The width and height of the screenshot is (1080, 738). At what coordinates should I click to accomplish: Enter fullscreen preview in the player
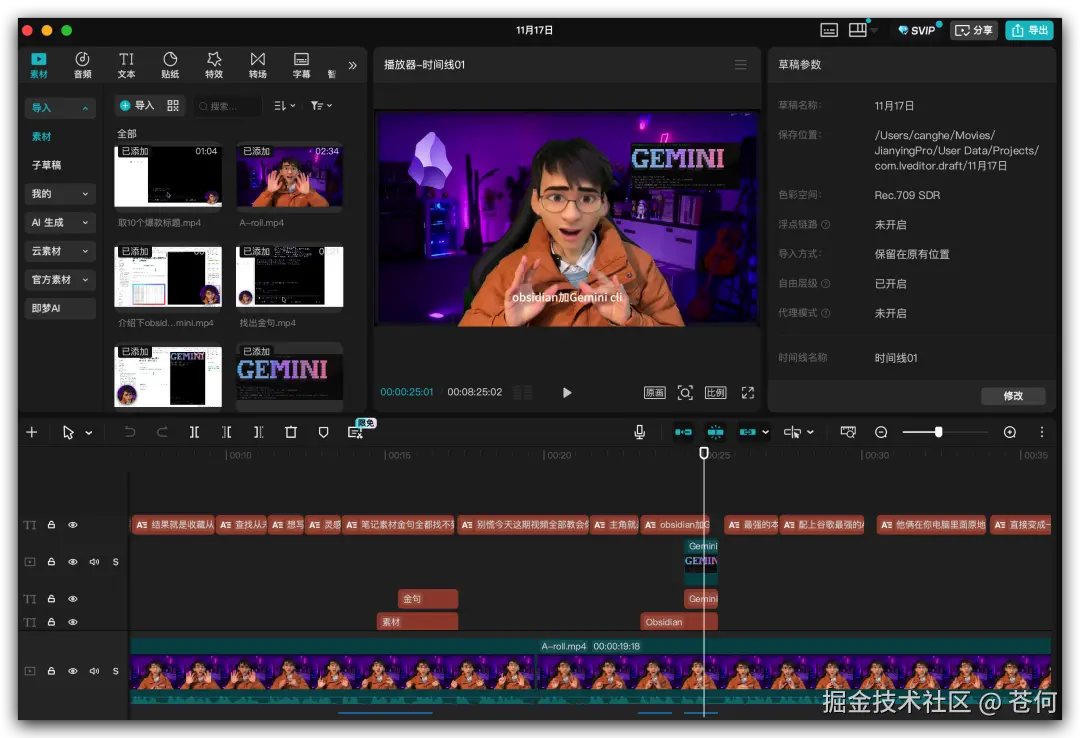[x=747, y=393]
